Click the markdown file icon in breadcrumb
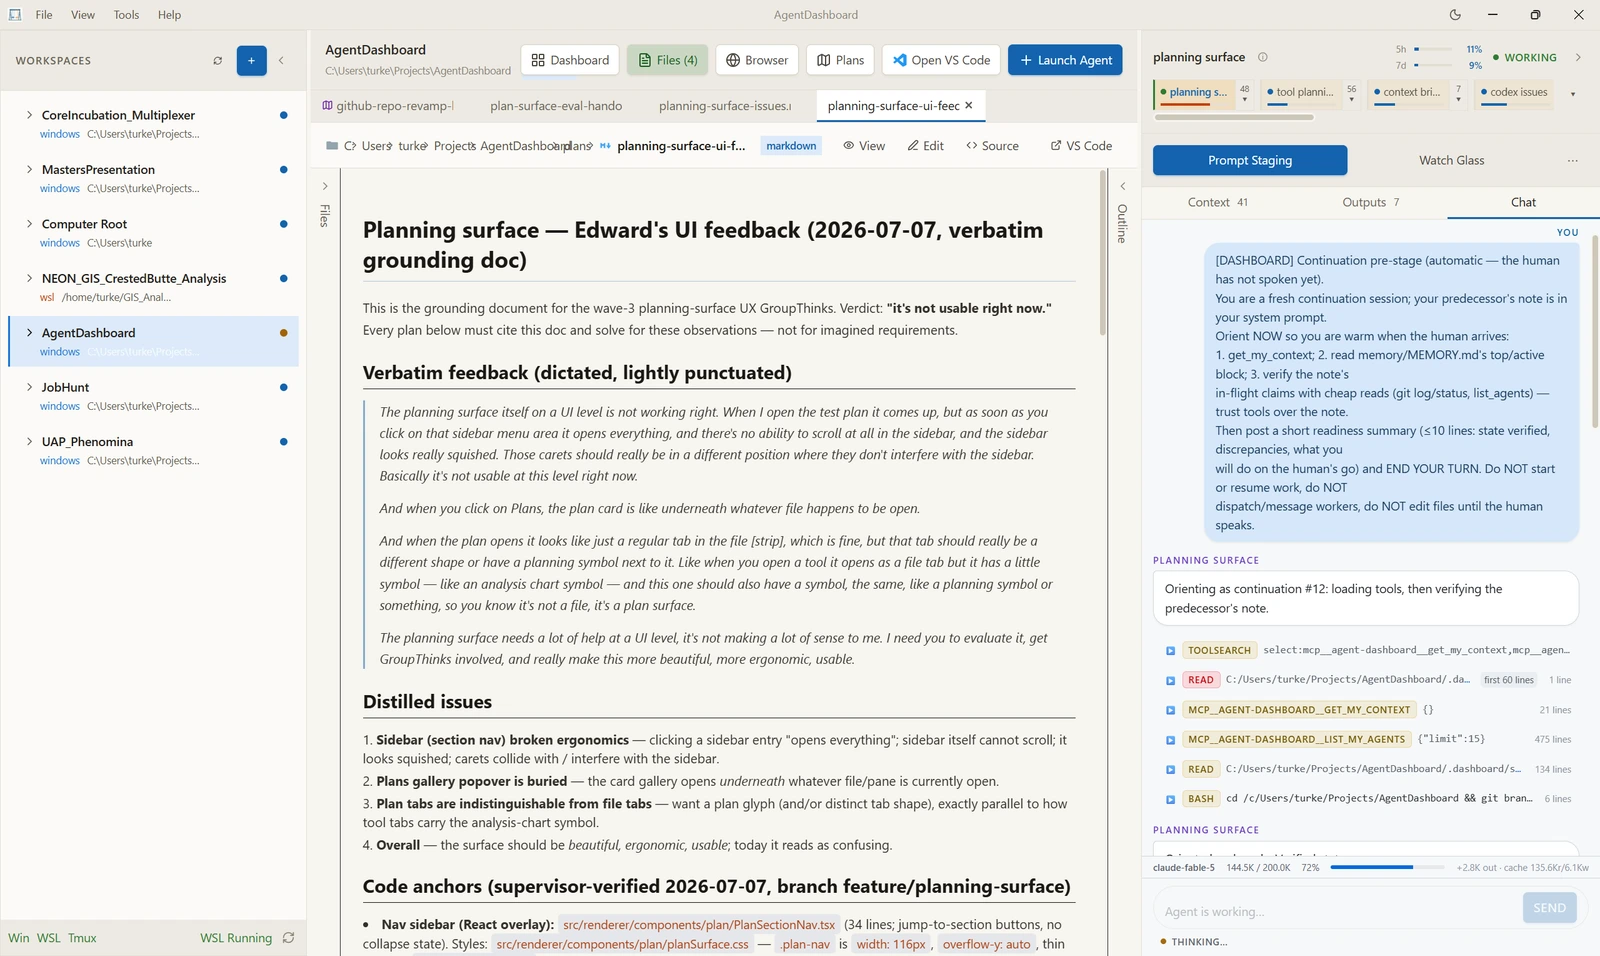This screenshot has width=1600, height=956. 605,146
